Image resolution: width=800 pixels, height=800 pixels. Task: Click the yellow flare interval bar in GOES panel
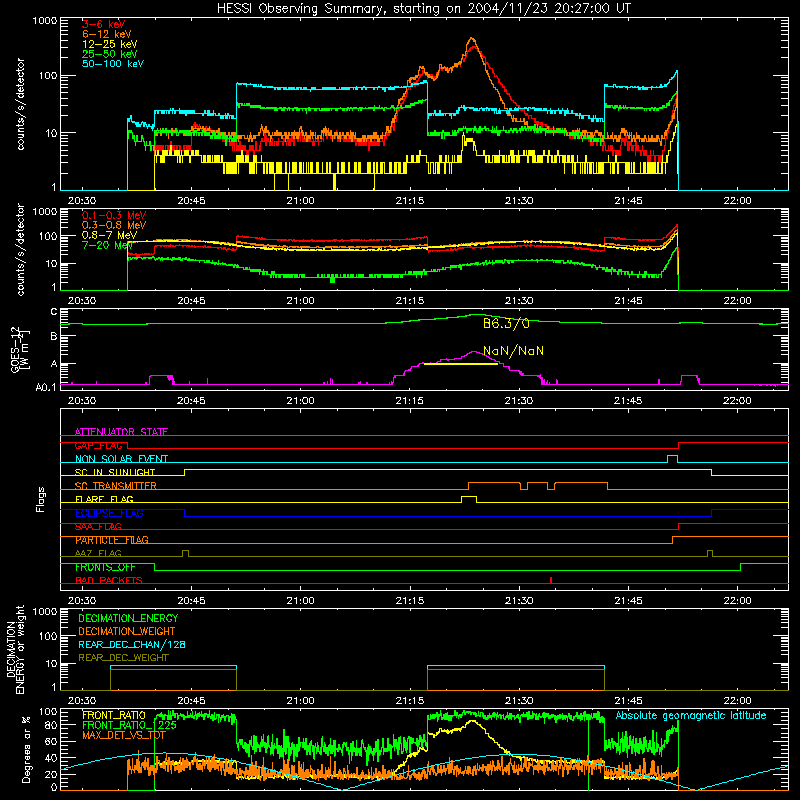461,364
